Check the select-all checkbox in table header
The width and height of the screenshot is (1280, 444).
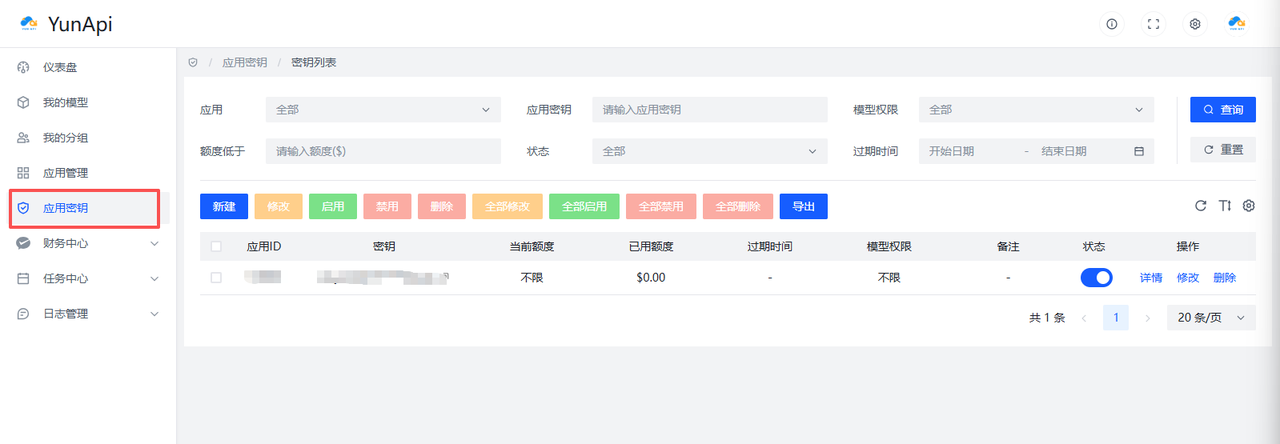pyautogui.click(x=216, y=246)
